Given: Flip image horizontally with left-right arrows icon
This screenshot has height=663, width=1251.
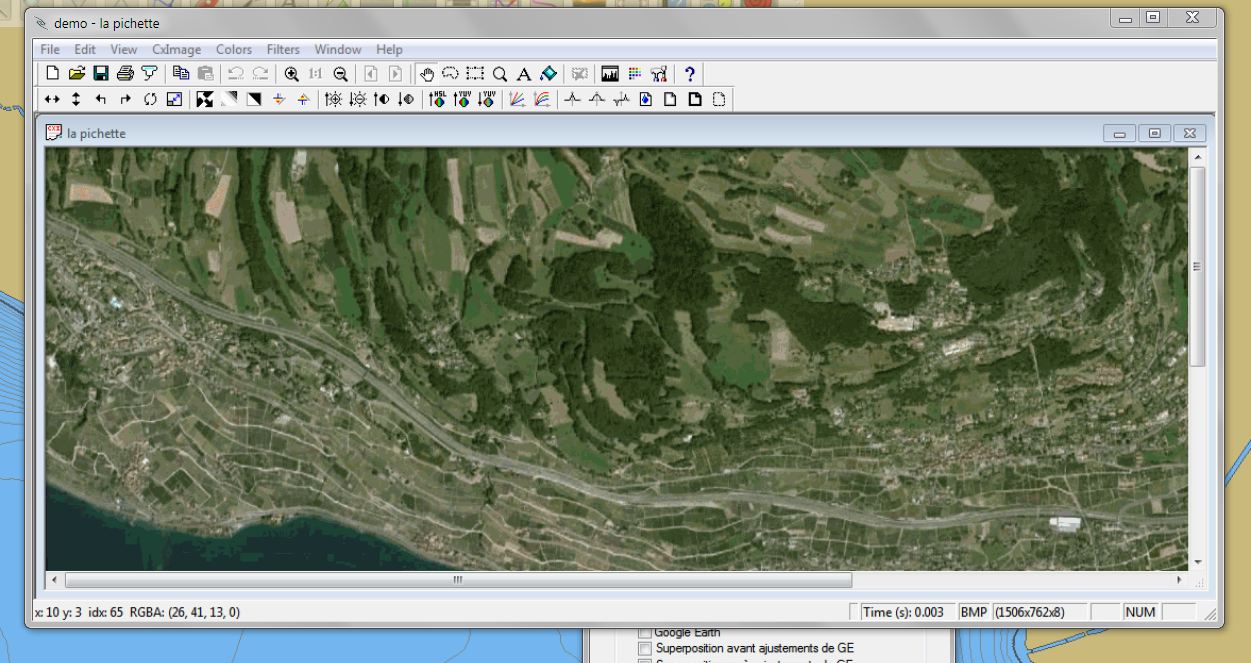Looking at the screenshot, I should coord(53,99).
